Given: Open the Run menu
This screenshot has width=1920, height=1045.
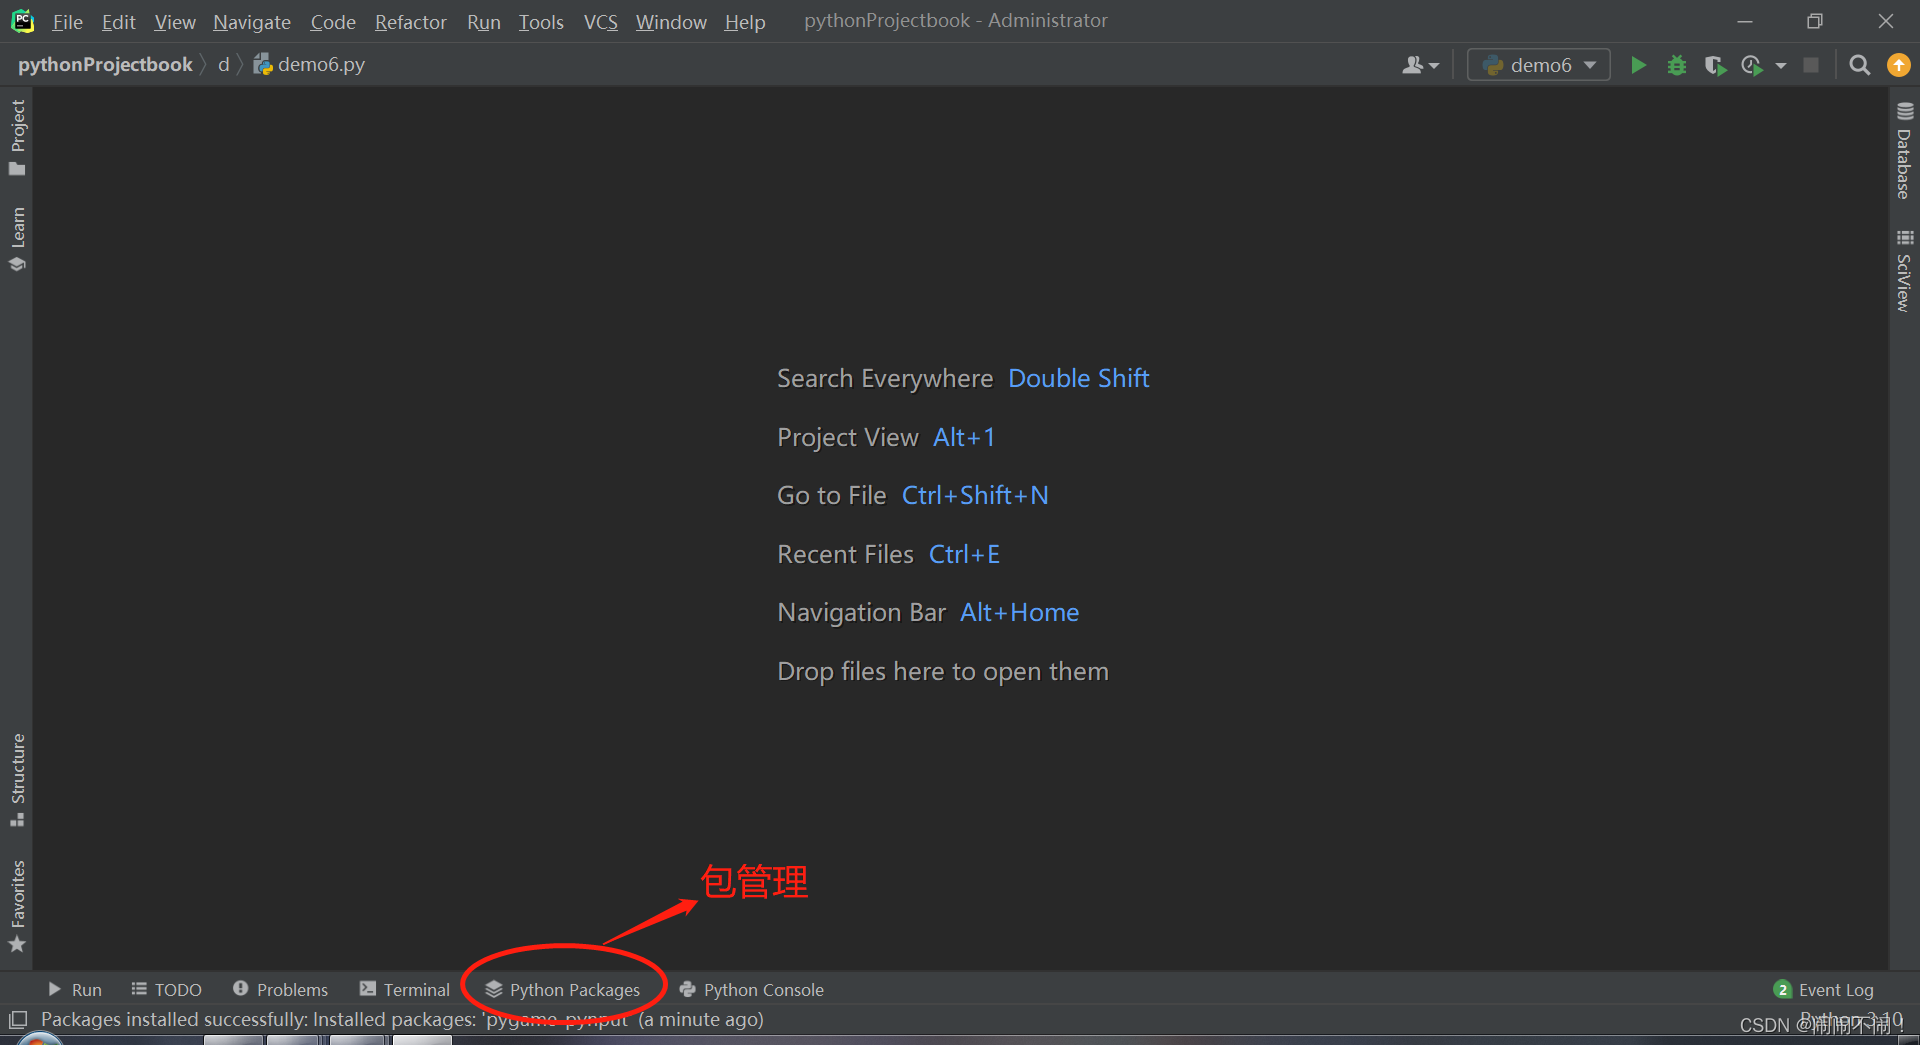Looking at the screenshot, I should (484, 21).
